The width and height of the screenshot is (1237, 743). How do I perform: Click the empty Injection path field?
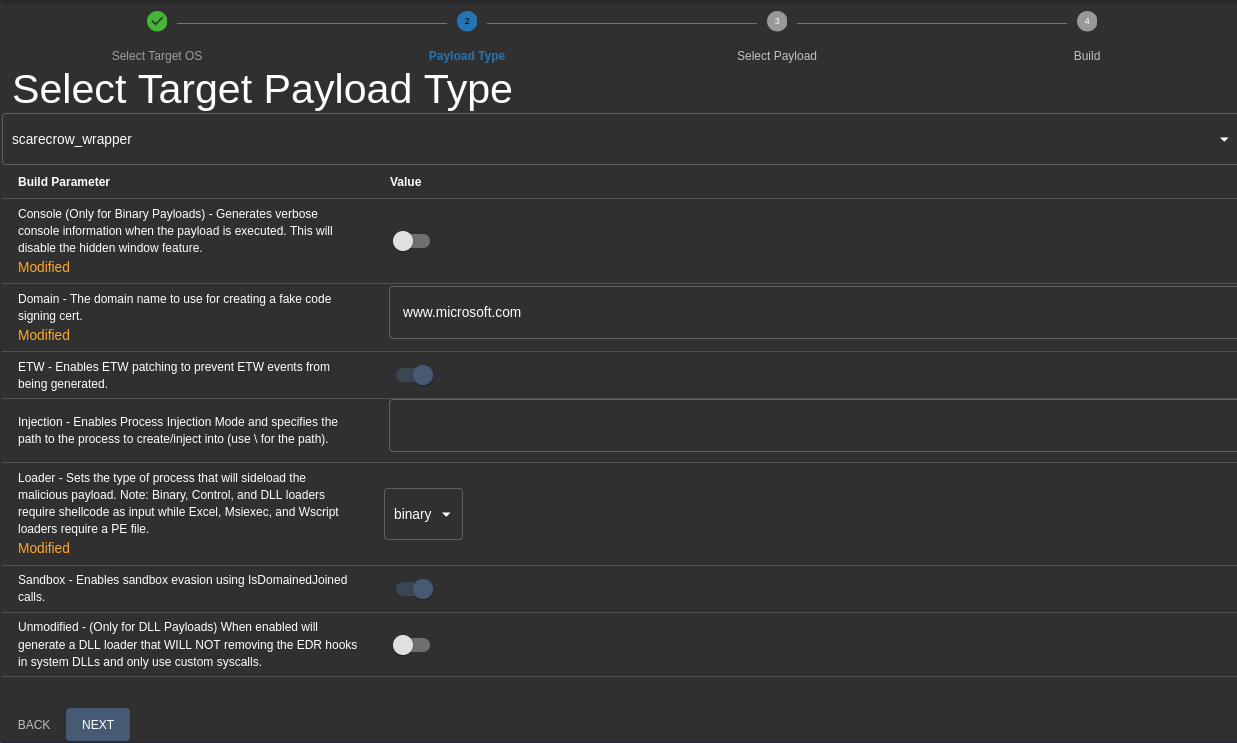coord(813,426)
